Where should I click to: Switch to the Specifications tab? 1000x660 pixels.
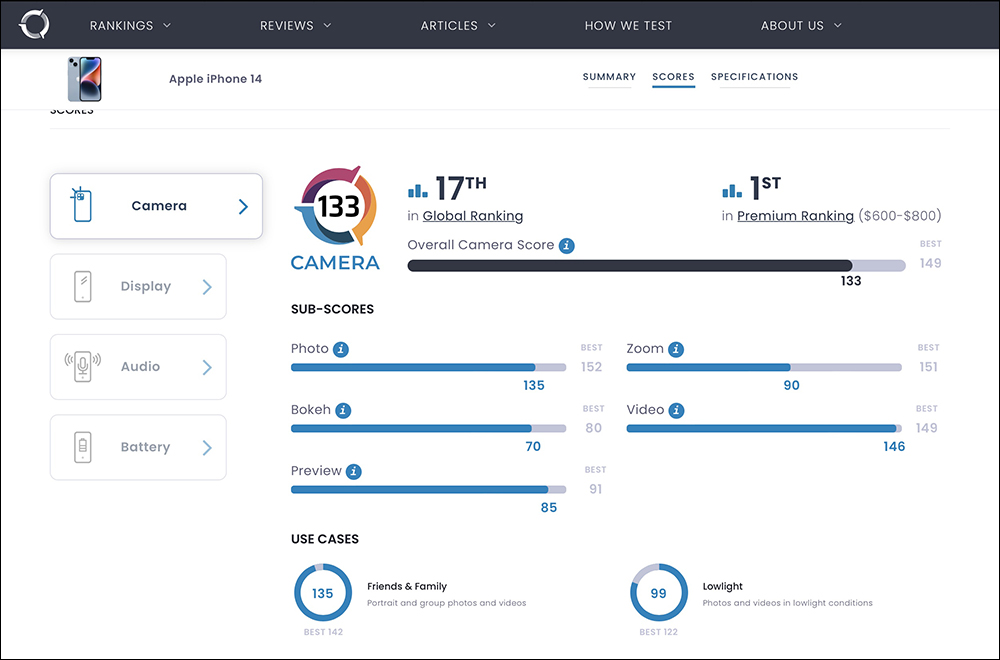click(754, 77)
